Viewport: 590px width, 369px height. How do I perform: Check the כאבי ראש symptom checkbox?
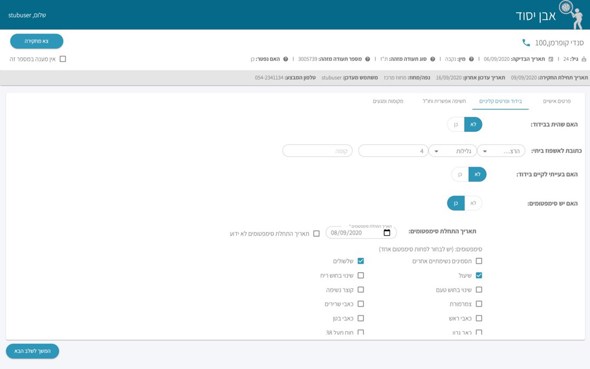[x=479, y=318]
